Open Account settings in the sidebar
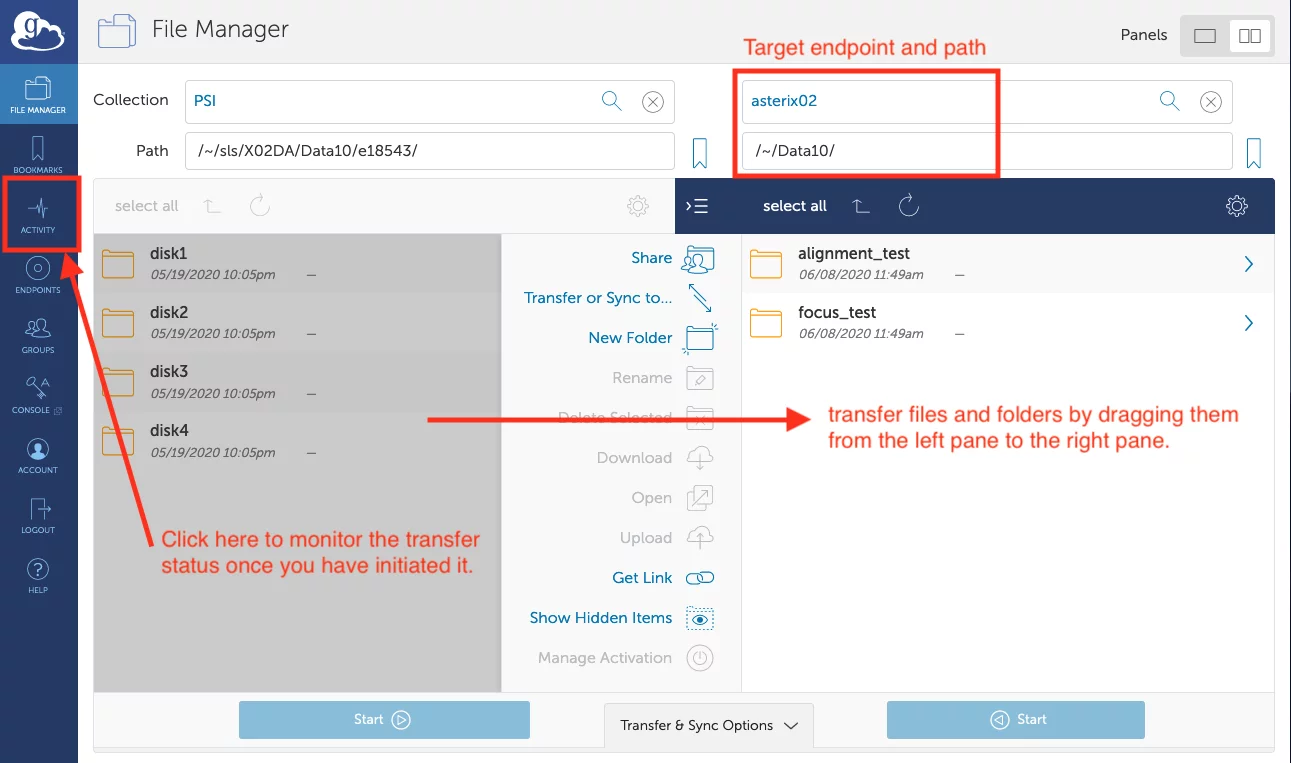 (x=38, y=455)
